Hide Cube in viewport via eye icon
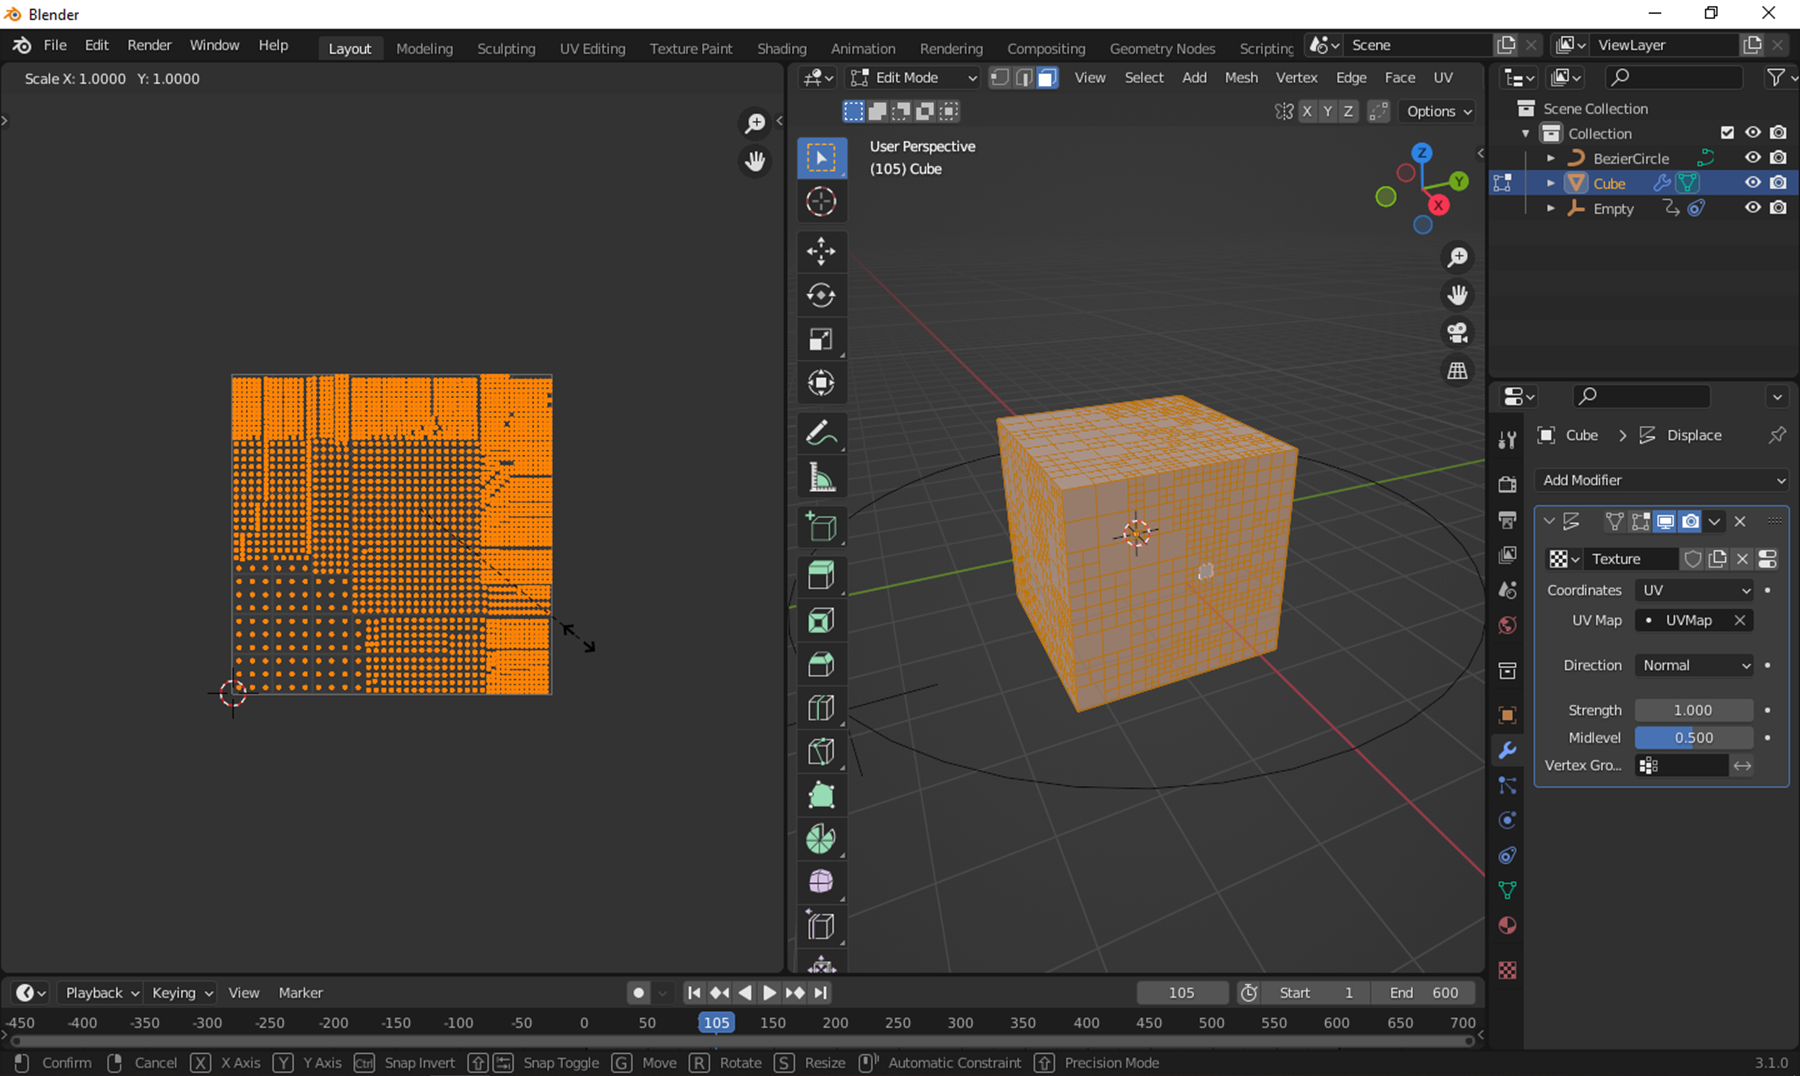1800x1076 pixels. 1752,183
